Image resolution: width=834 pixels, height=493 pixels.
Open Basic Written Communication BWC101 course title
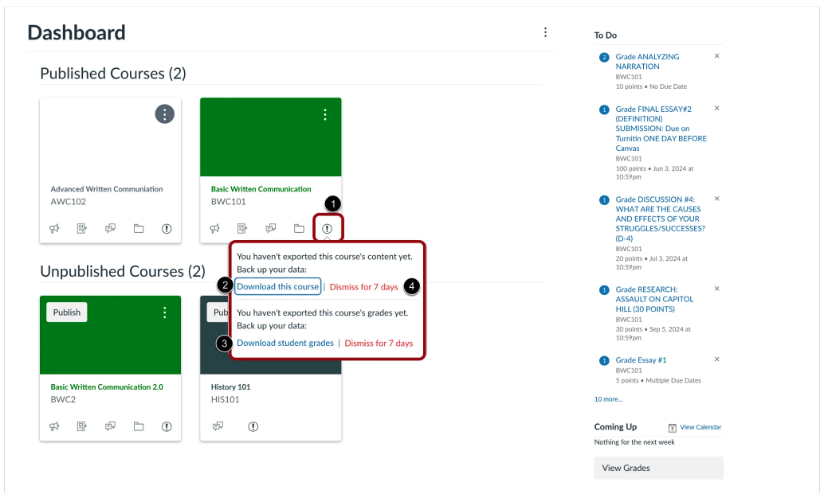point(261,189)
